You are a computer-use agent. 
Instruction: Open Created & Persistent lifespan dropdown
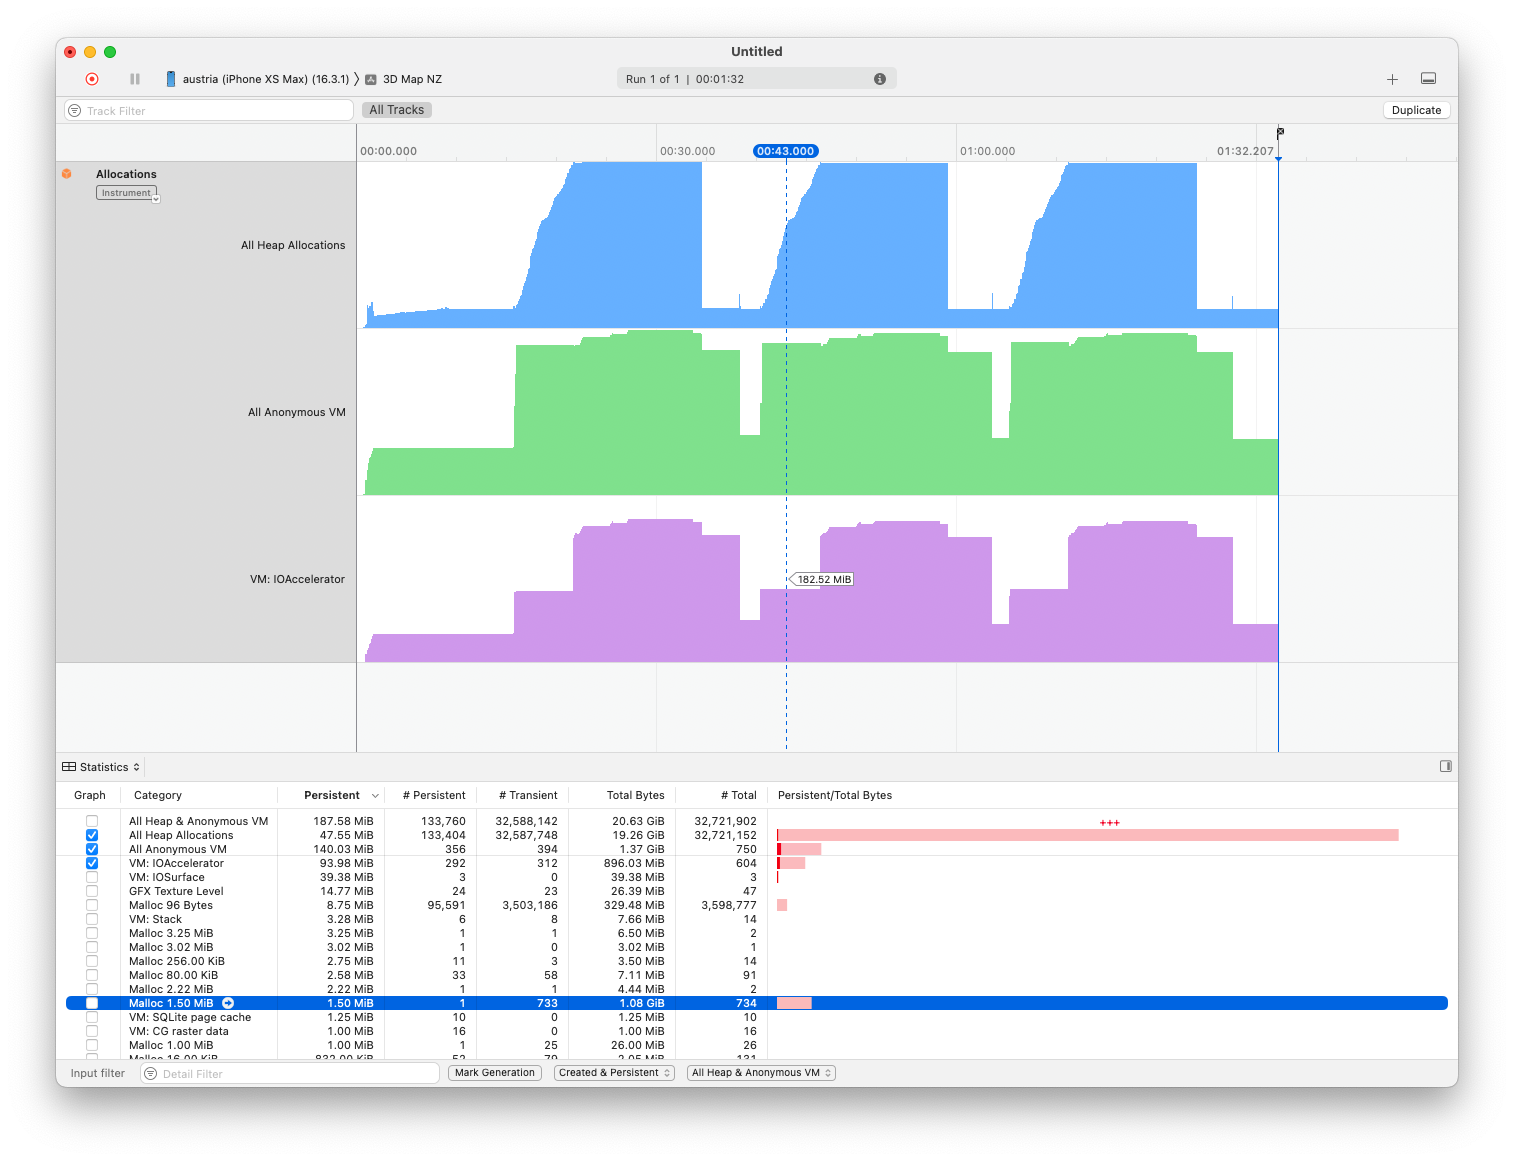[614, 1073]
